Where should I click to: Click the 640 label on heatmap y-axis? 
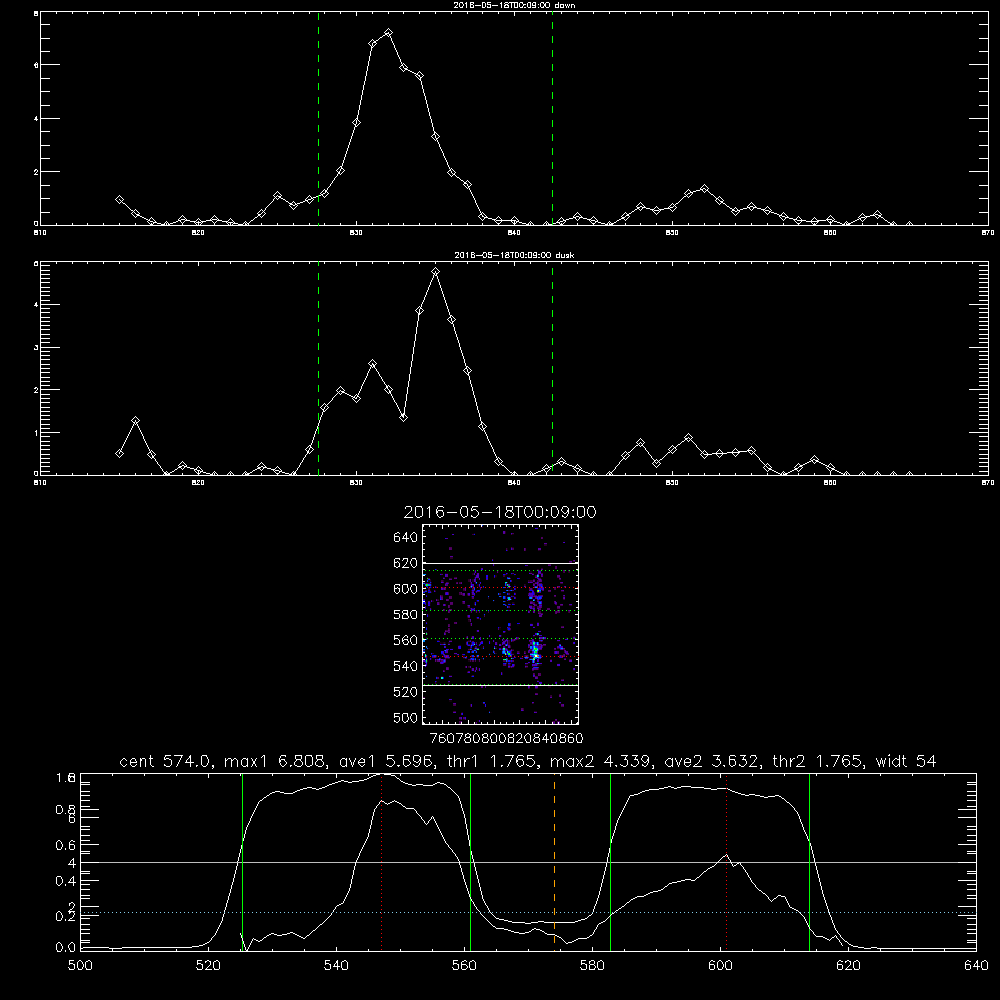(x=406, y=538)
